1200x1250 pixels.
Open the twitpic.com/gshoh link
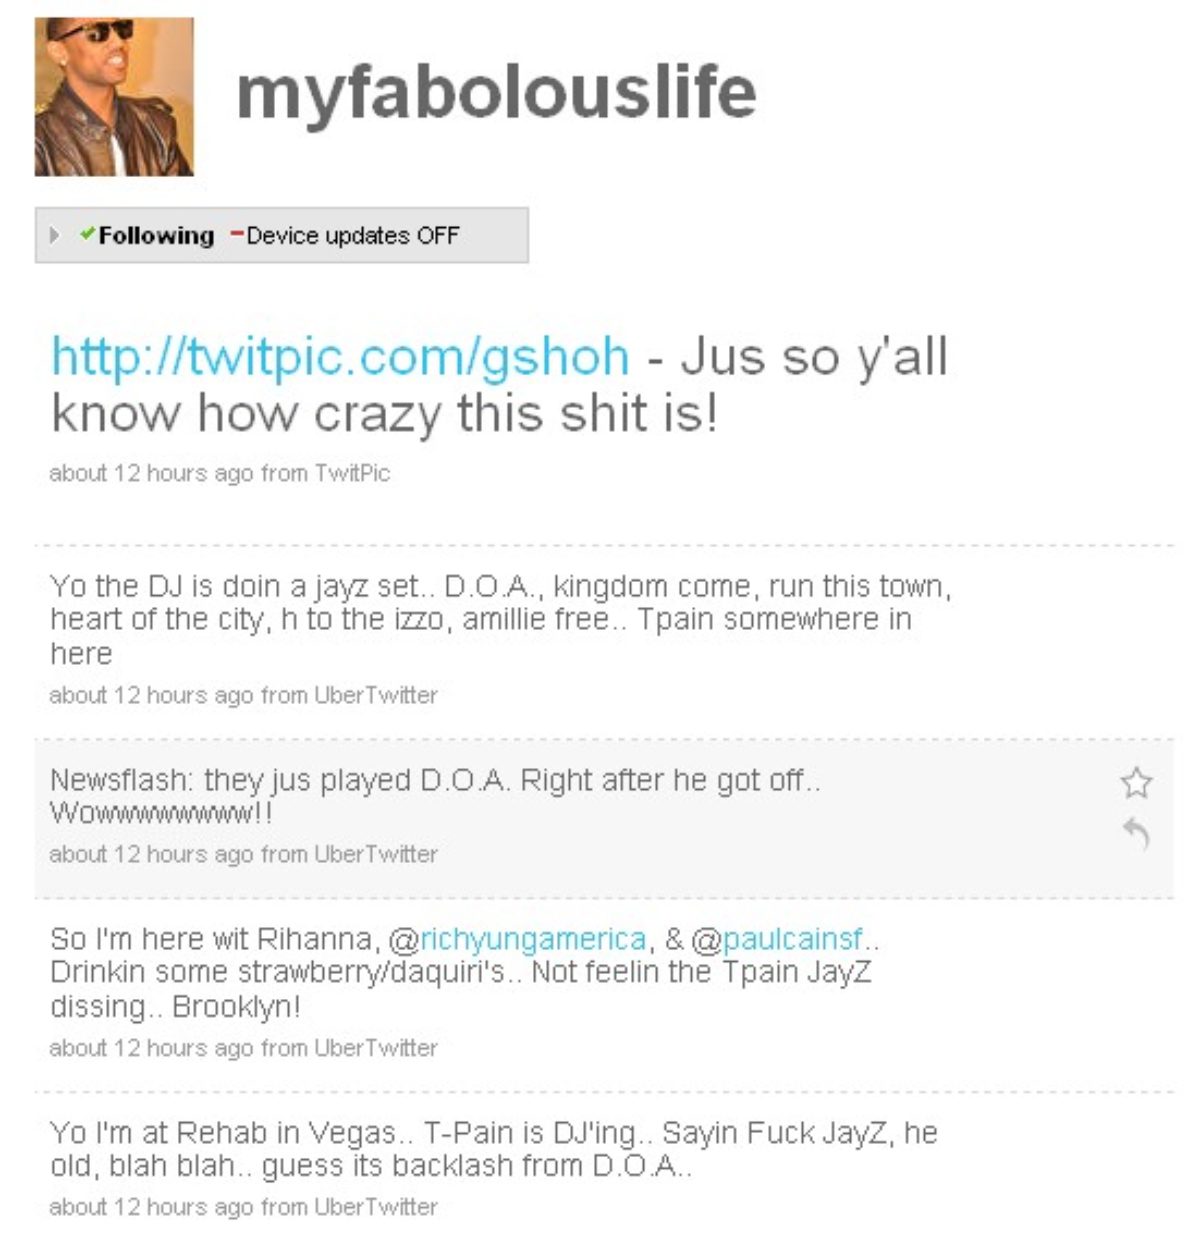340,356
